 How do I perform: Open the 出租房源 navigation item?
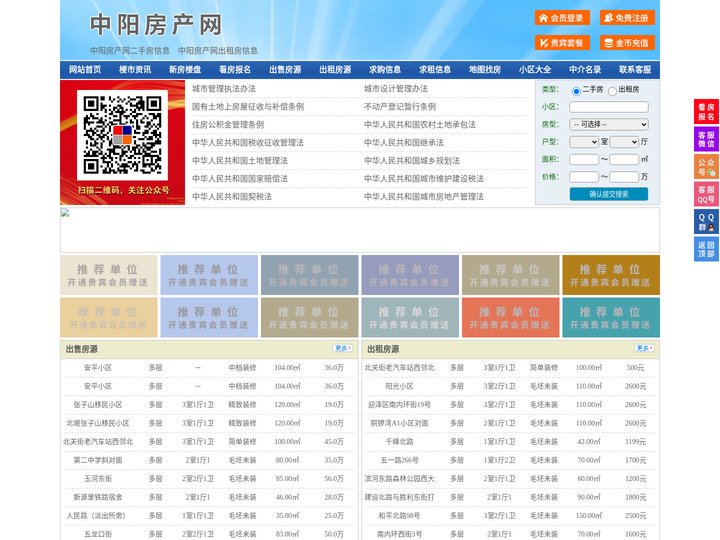[x=335, y=70]
